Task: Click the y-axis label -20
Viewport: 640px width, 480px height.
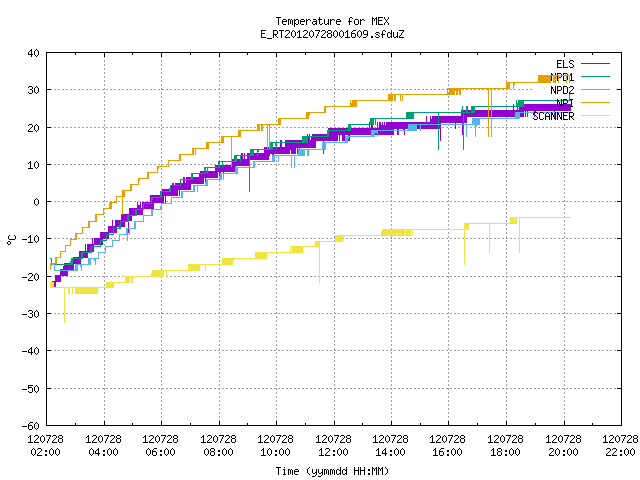Action: pos(31,277)
